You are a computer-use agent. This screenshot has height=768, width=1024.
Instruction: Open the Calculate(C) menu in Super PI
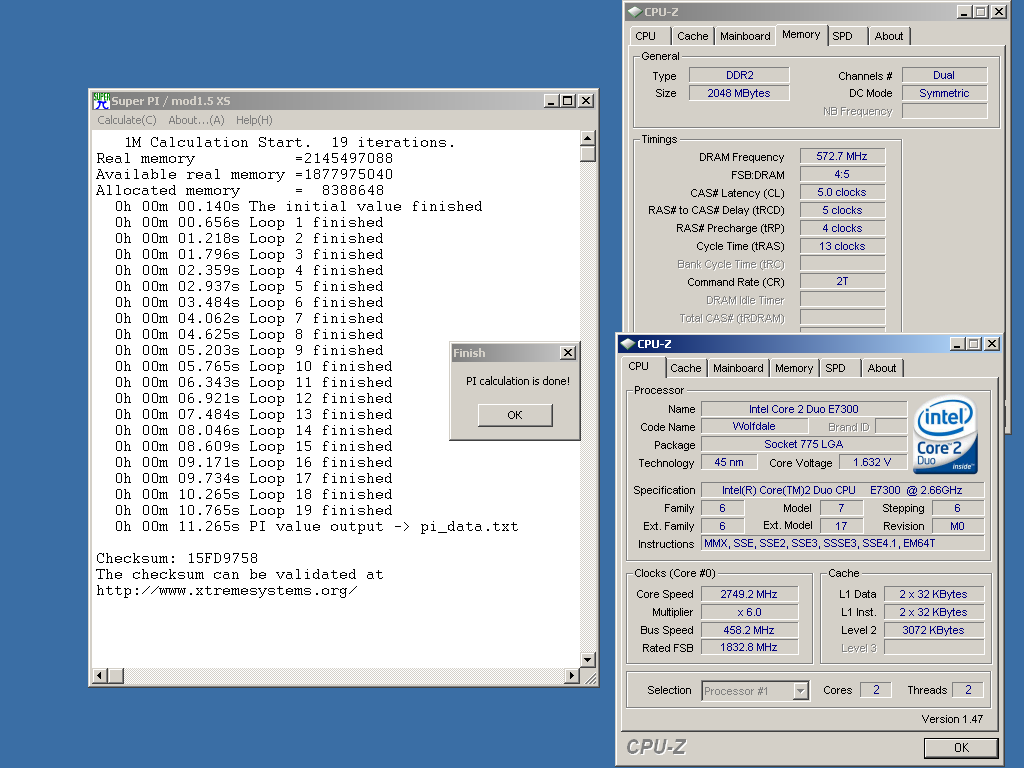pos(127,120)
